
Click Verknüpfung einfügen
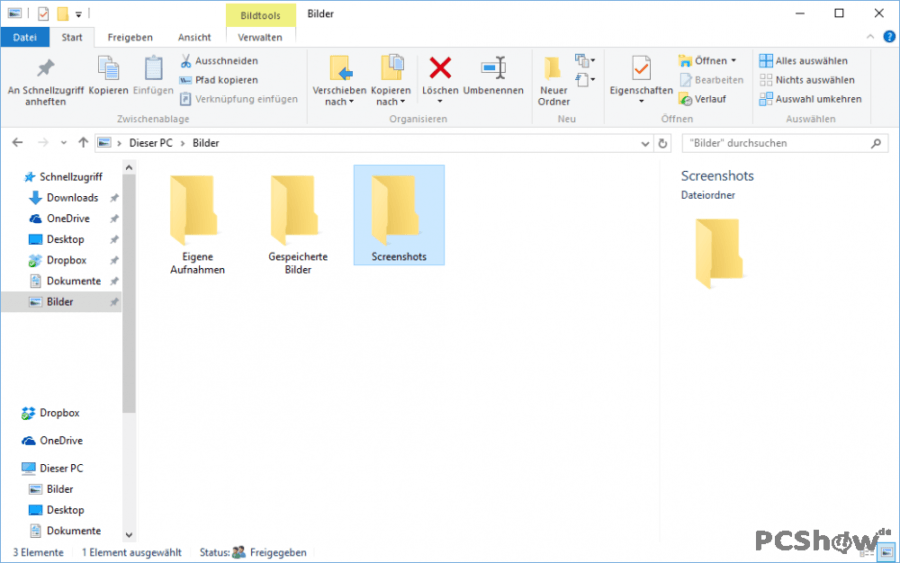(x=239, y=99)
